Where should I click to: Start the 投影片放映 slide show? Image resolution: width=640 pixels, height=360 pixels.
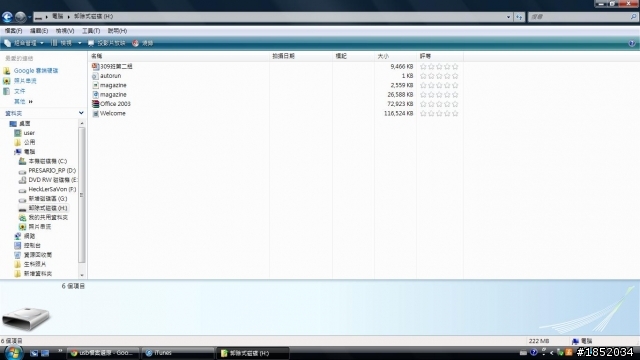click(x=107, y=43)
